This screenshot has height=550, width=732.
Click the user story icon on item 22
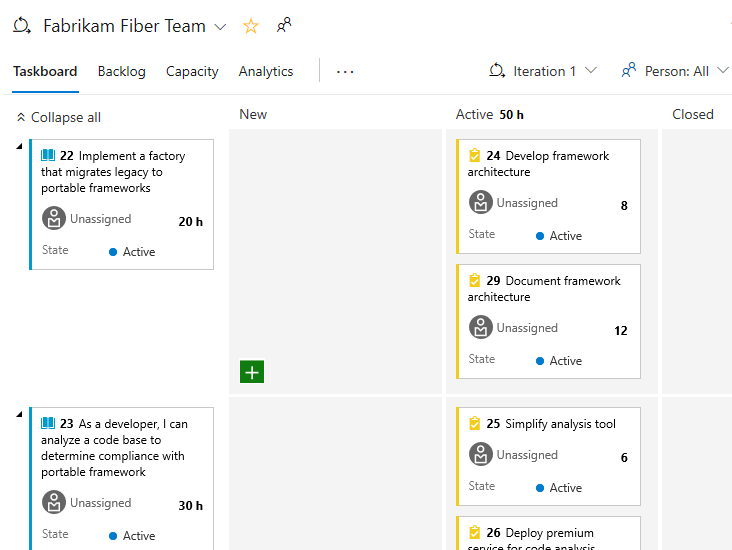click(x=48, y=156)
